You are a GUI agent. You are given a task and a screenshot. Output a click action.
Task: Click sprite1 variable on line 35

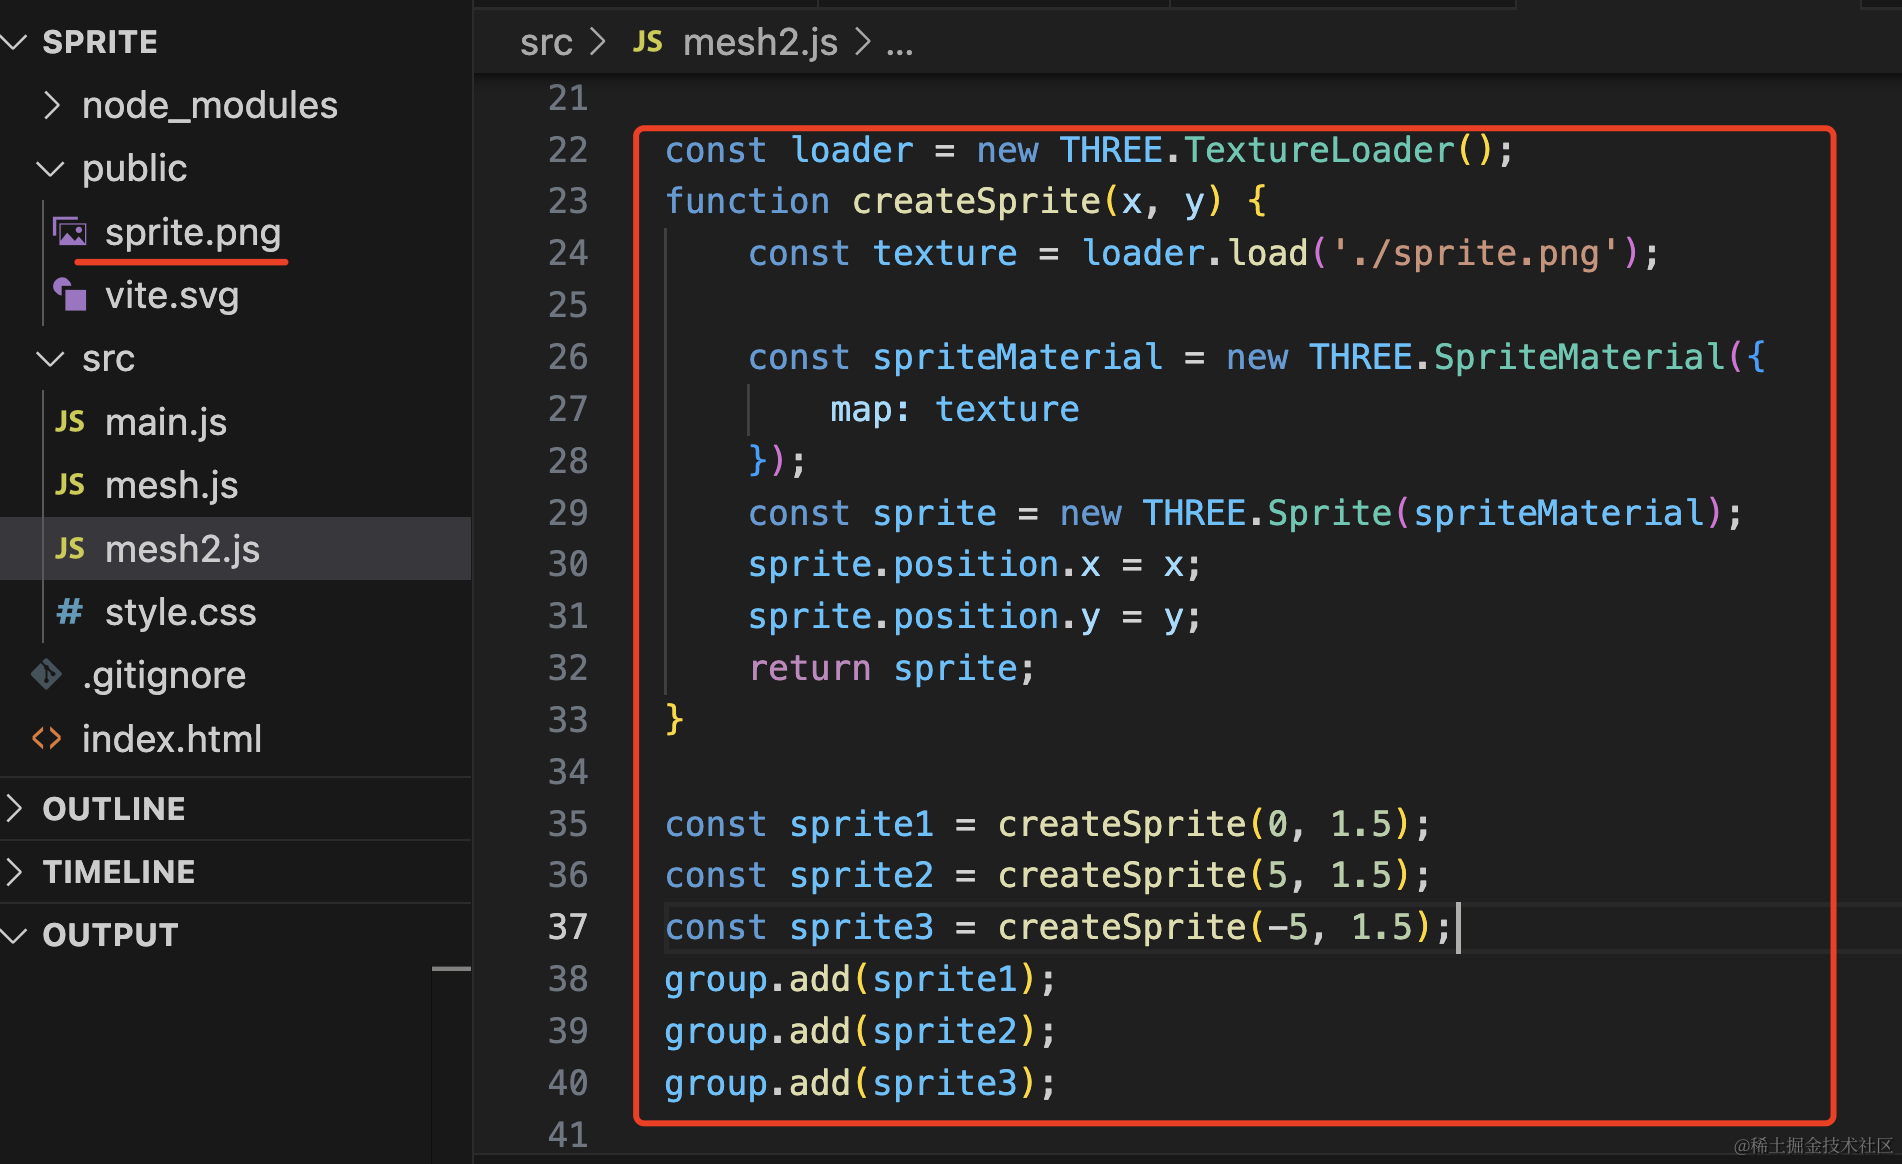tap(861, 824)
